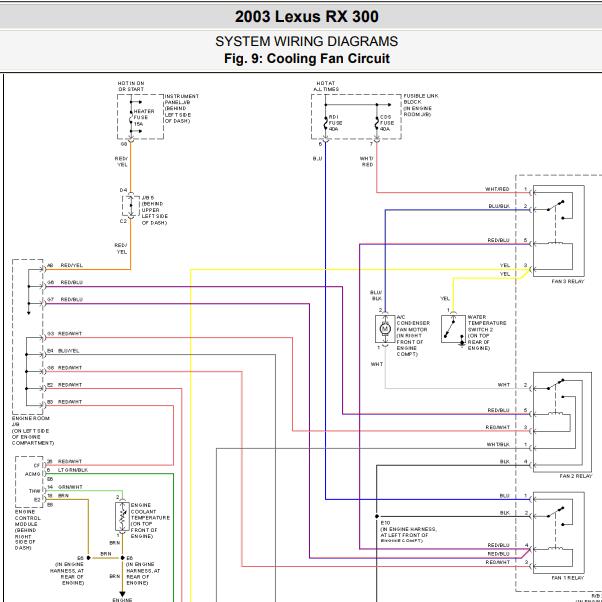Click the 'FAN 2 RELAY' label
Viewport: 602px width, 602px height.
click(576, 476)
